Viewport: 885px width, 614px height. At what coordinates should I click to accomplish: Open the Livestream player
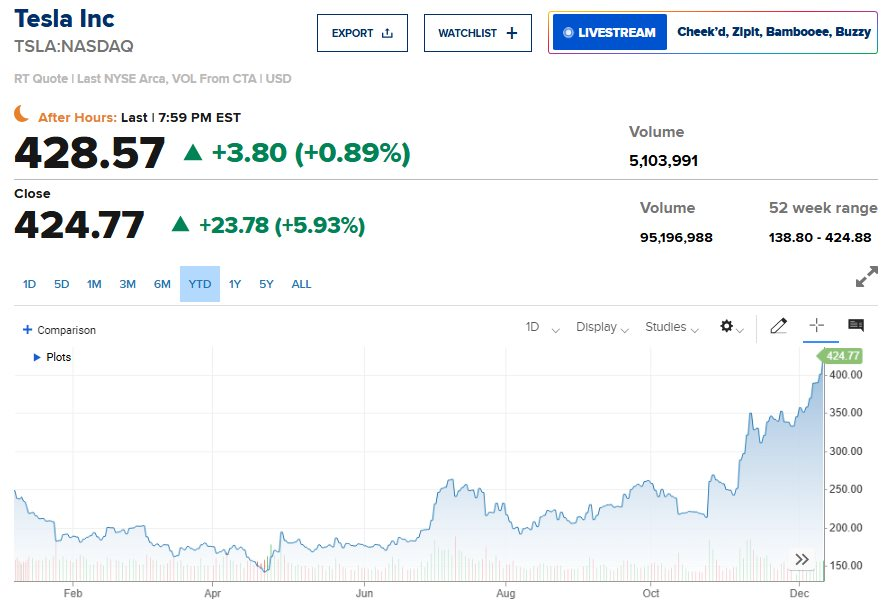[x=610, y=33]
